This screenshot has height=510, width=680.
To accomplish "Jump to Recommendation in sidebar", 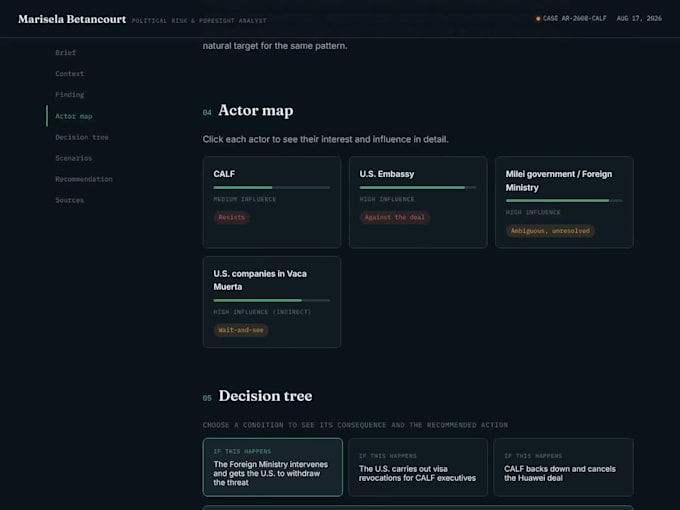I will pyautogui.click(x=84, y=179).
